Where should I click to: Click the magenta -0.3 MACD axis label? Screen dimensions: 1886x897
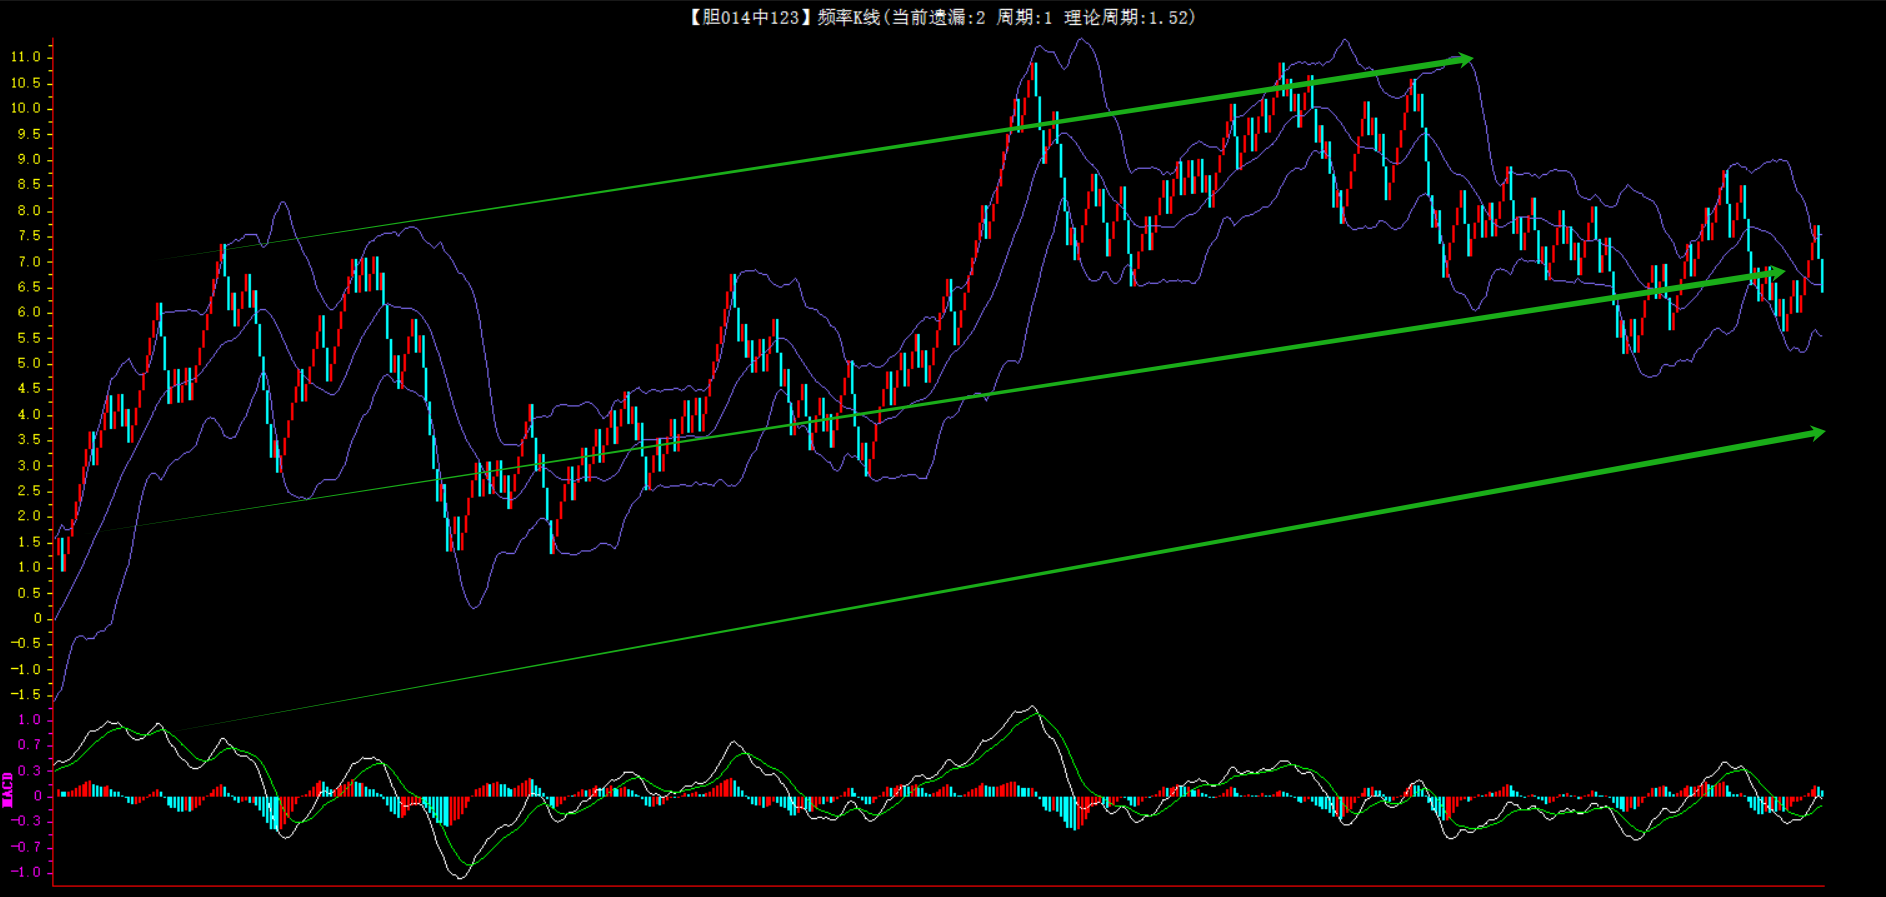click(25, 821)
